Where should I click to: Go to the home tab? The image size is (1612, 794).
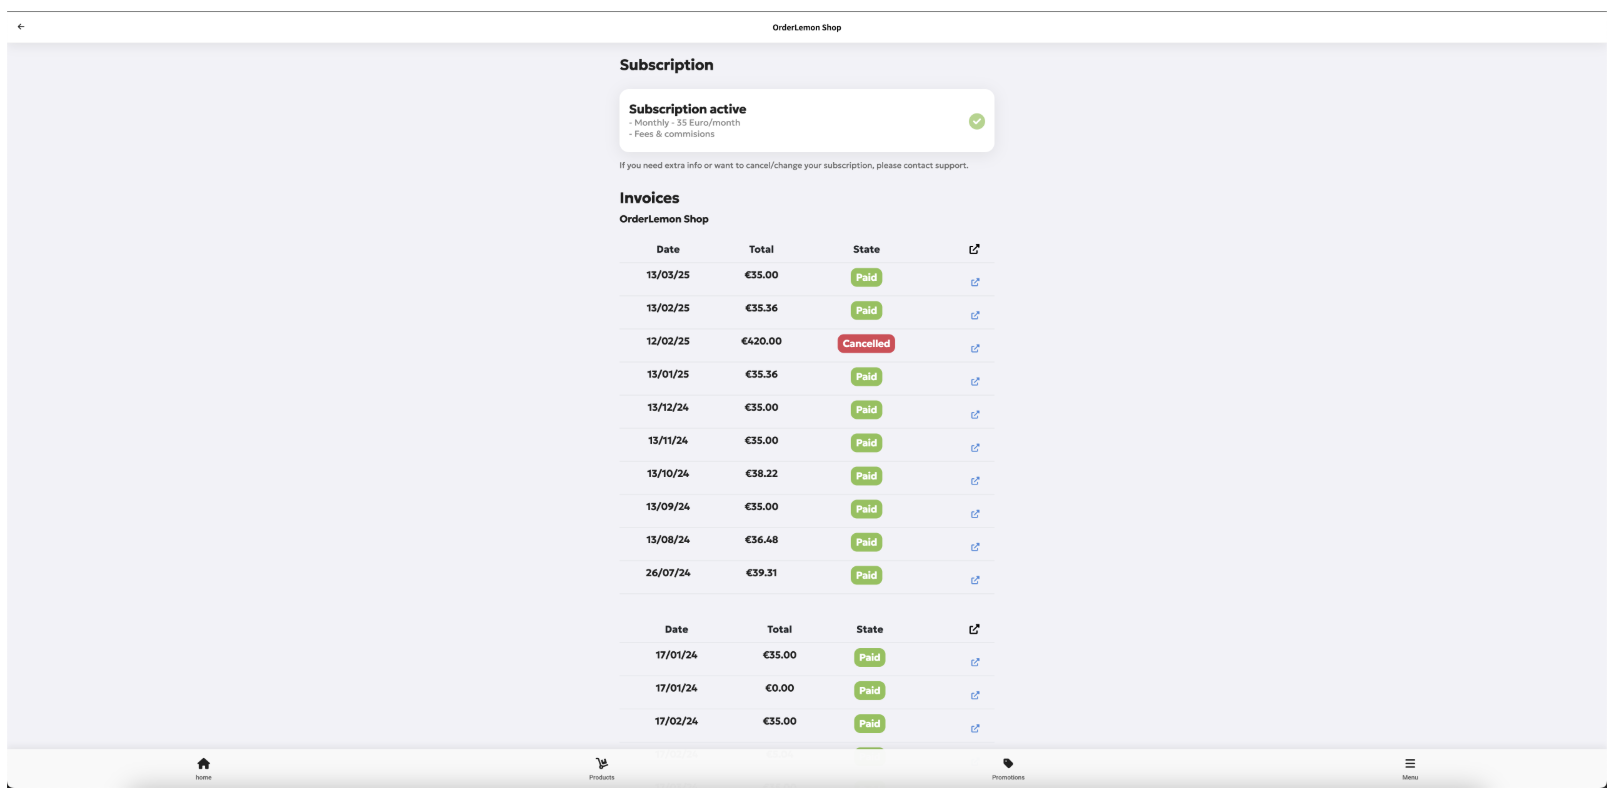(x=203, y=767)
